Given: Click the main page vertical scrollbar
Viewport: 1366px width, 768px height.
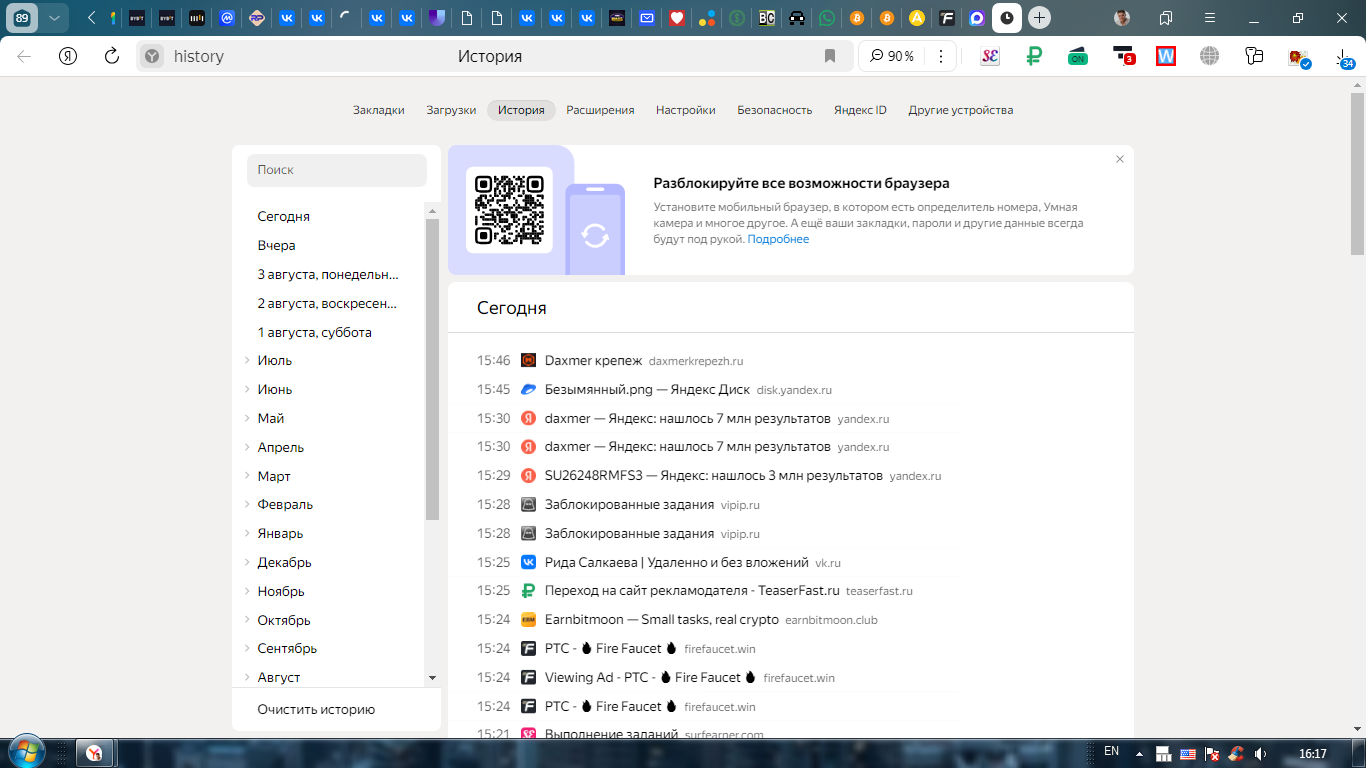Looking at the screenshot, I should (x=1357, y=174).
